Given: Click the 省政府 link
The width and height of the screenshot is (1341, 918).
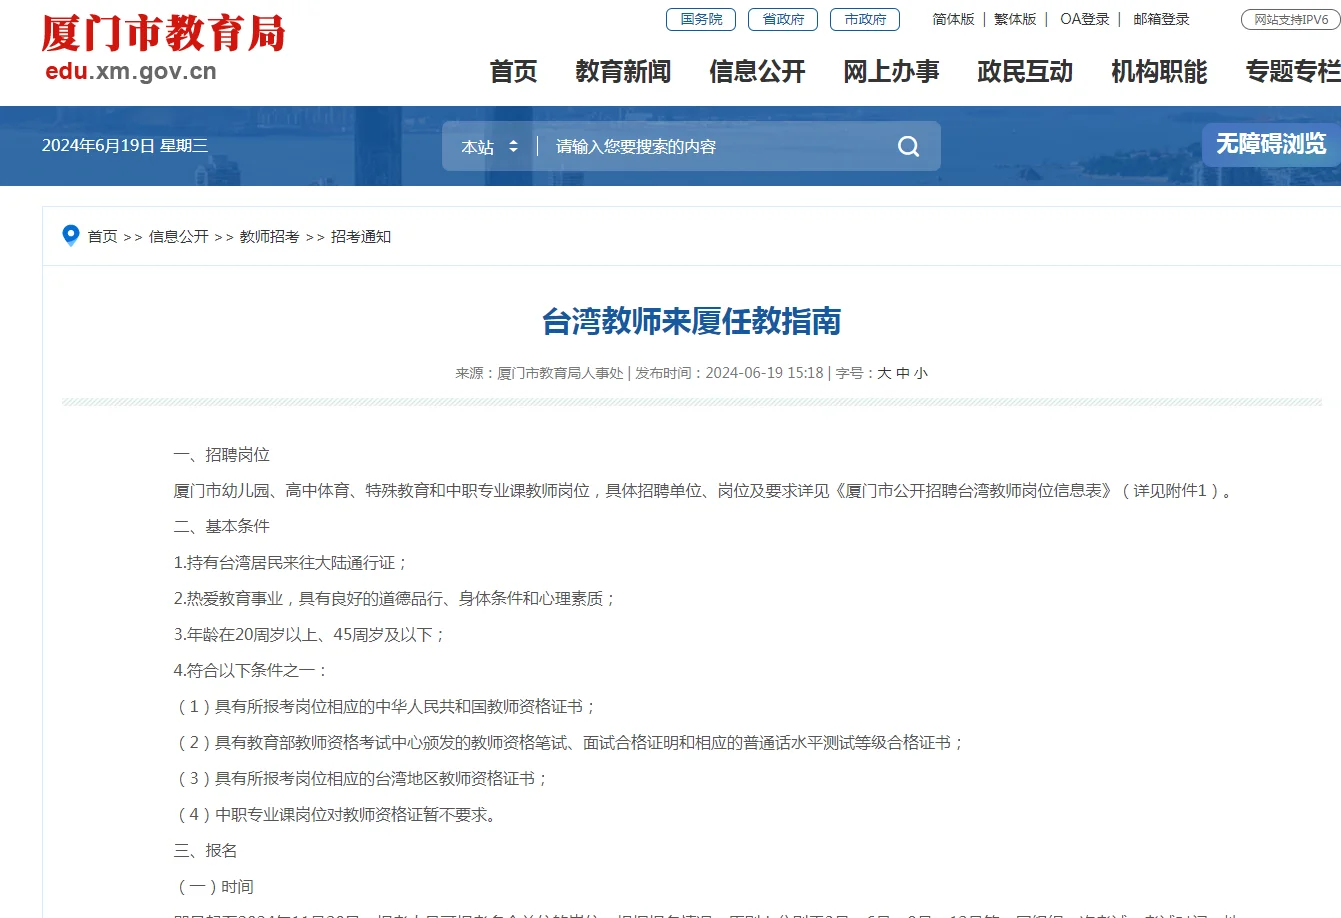Looking at the screenshot, I should (x=782, y=19).
